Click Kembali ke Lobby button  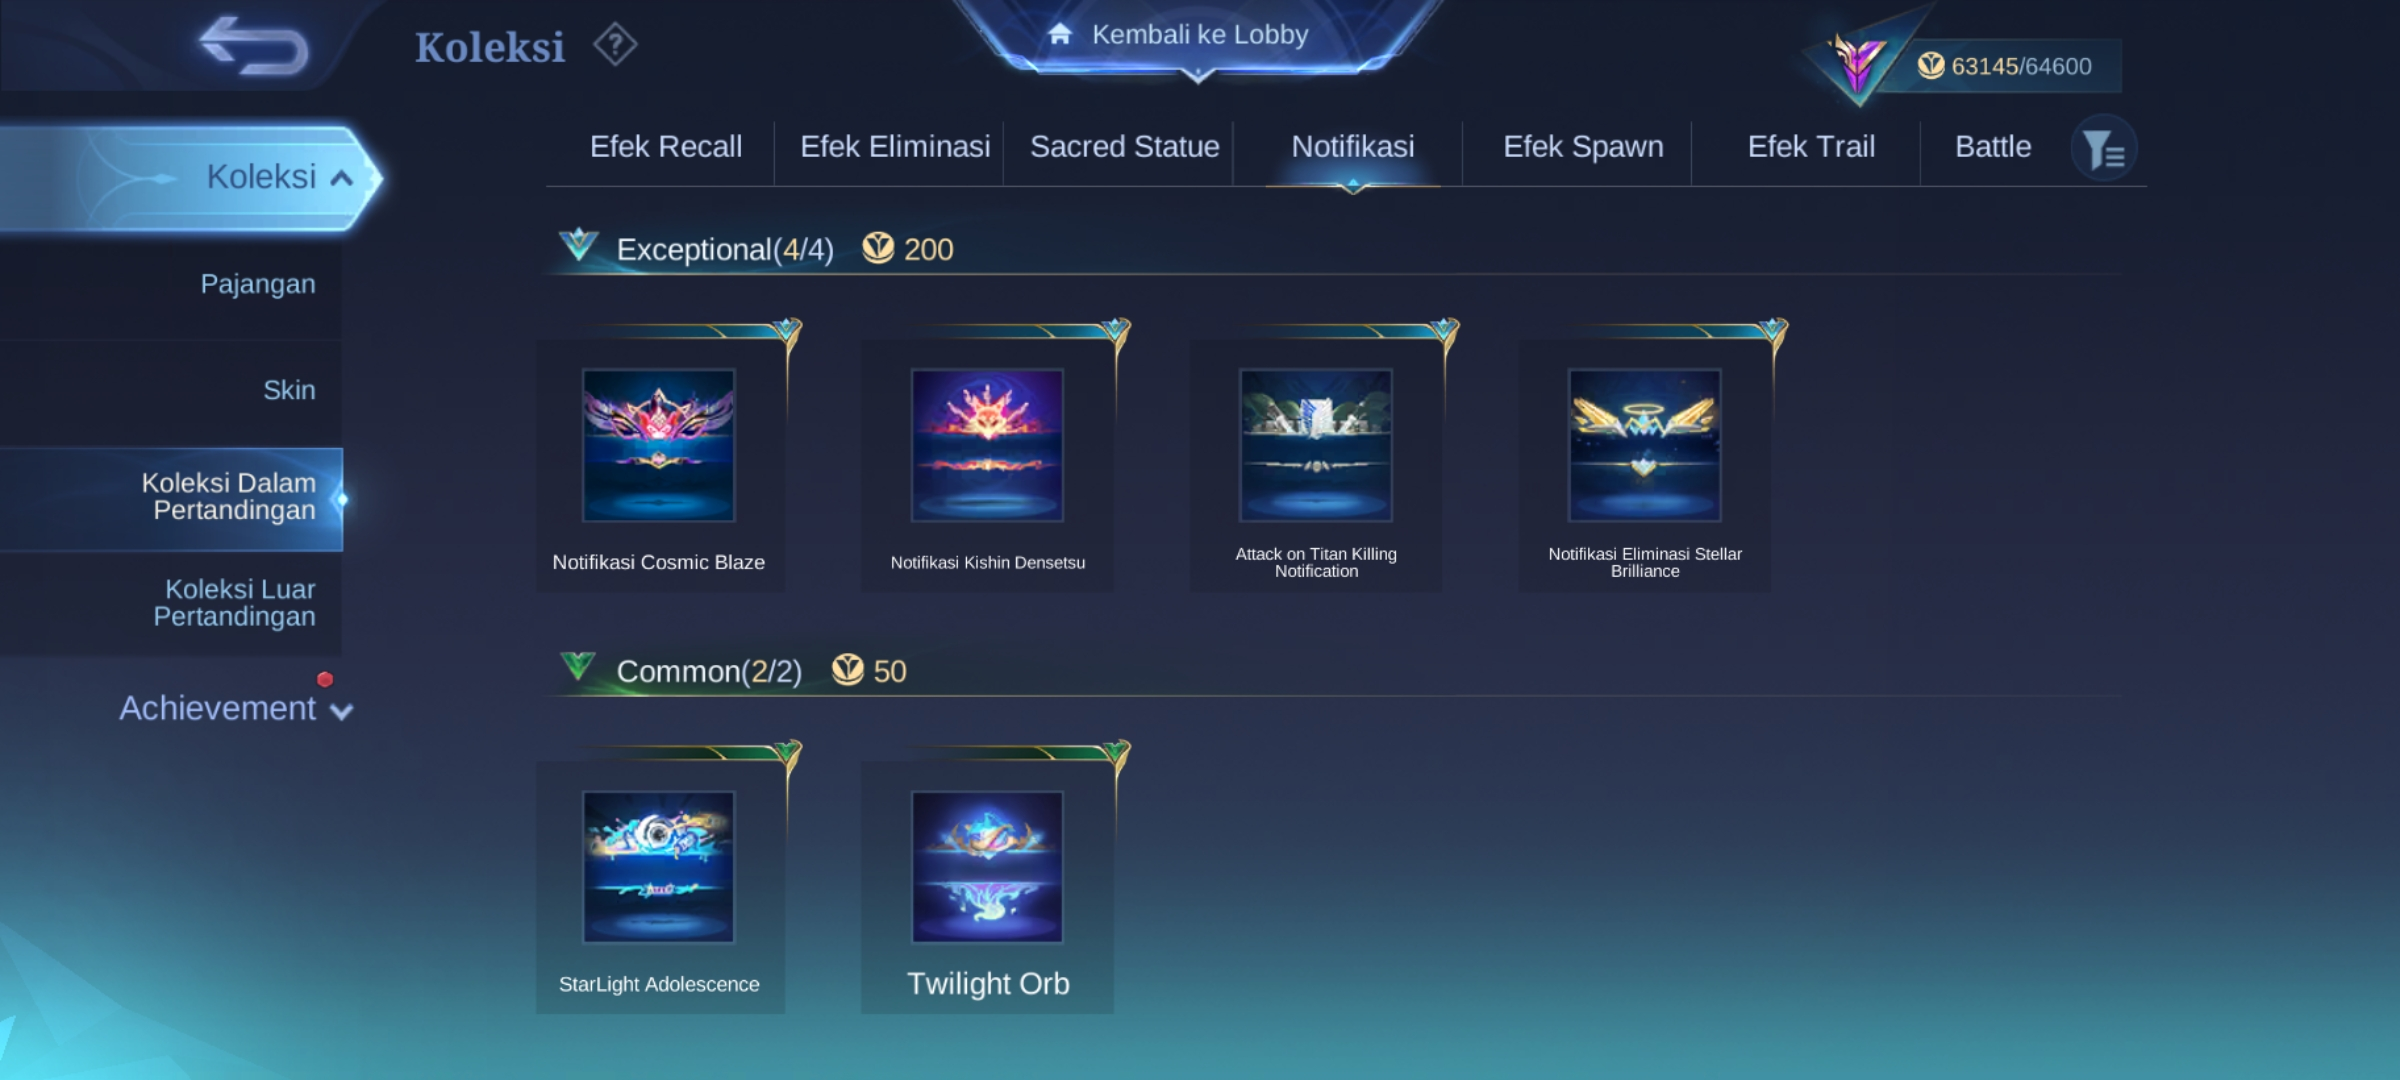(1198, 35)
